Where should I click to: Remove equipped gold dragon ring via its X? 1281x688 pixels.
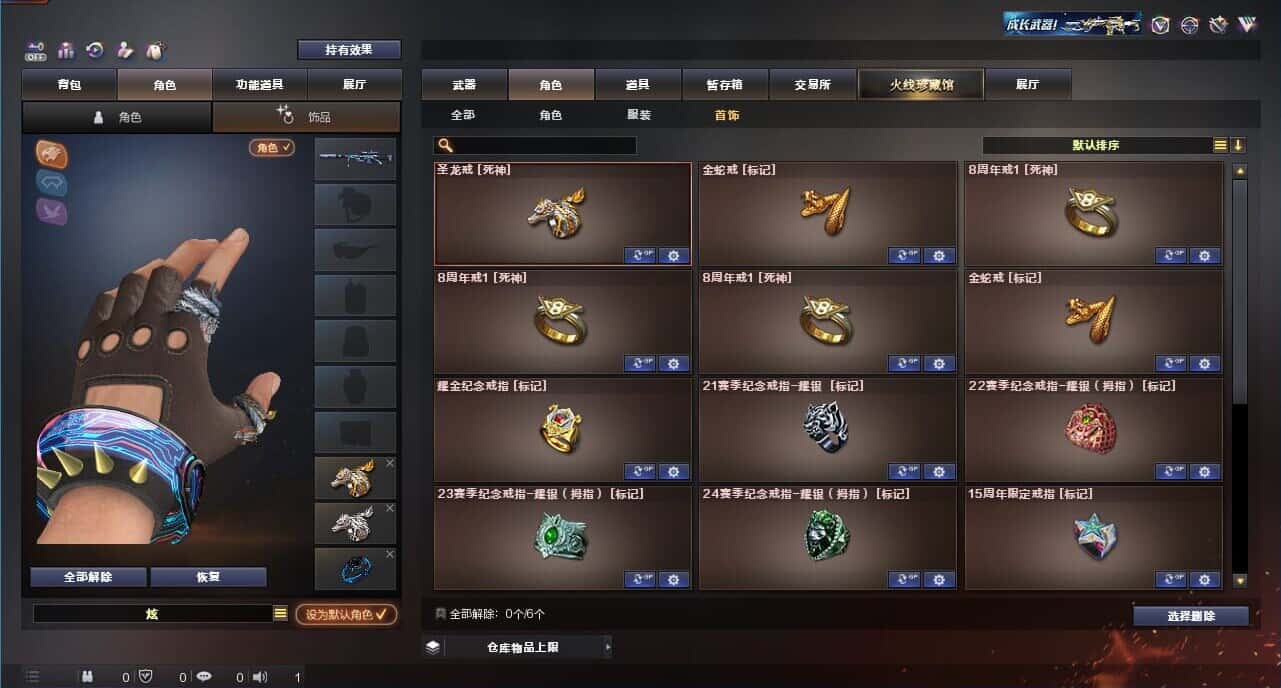(x=390, y=463)
